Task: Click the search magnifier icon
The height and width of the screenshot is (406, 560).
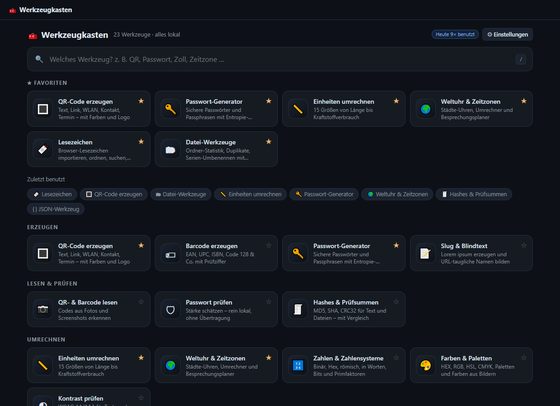Action: click(x=39, y=59)
